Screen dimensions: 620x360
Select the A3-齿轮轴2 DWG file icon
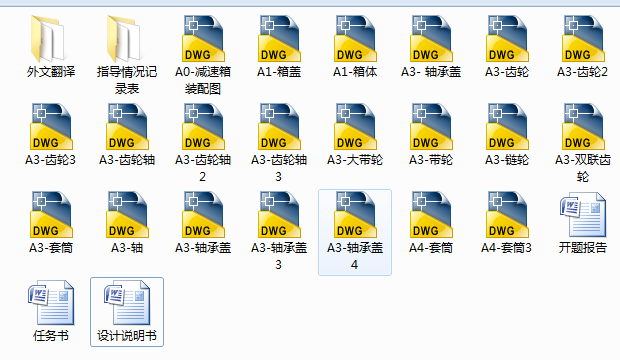202,127
